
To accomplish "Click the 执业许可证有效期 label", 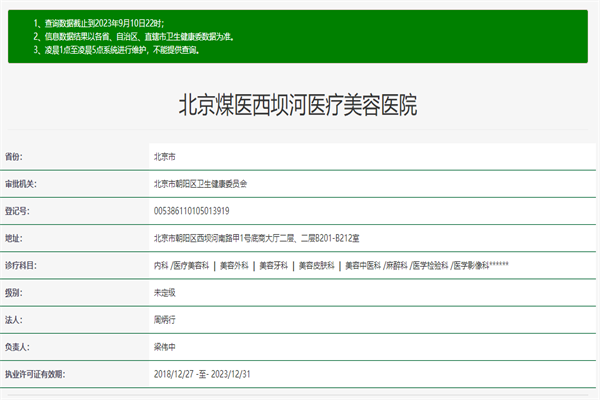I will (x=35, y=374).
